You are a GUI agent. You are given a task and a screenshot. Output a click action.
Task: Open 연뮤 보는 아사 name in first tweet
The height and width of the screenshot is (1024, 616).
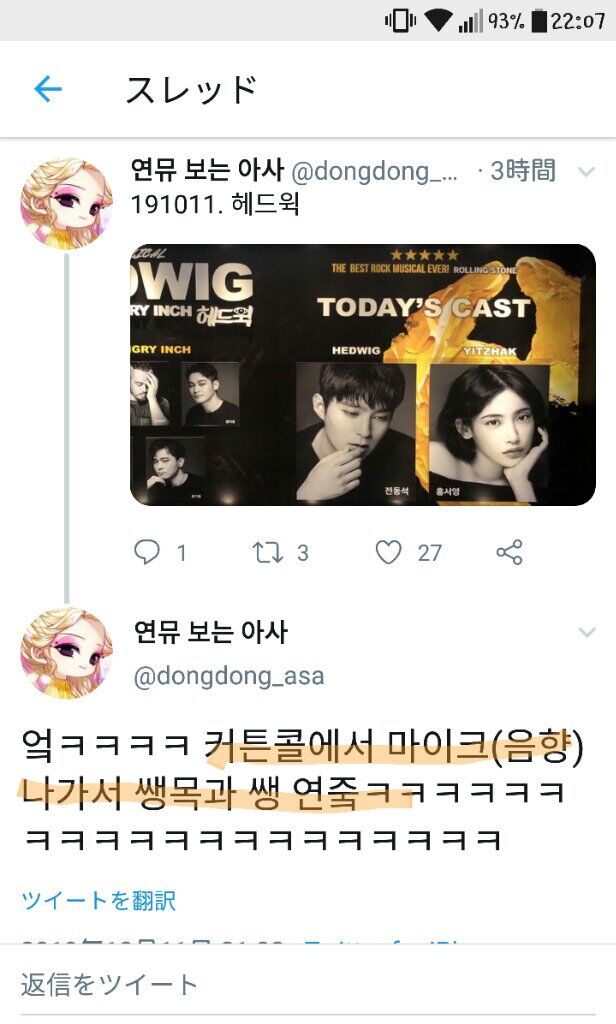(x=207, y=170)
